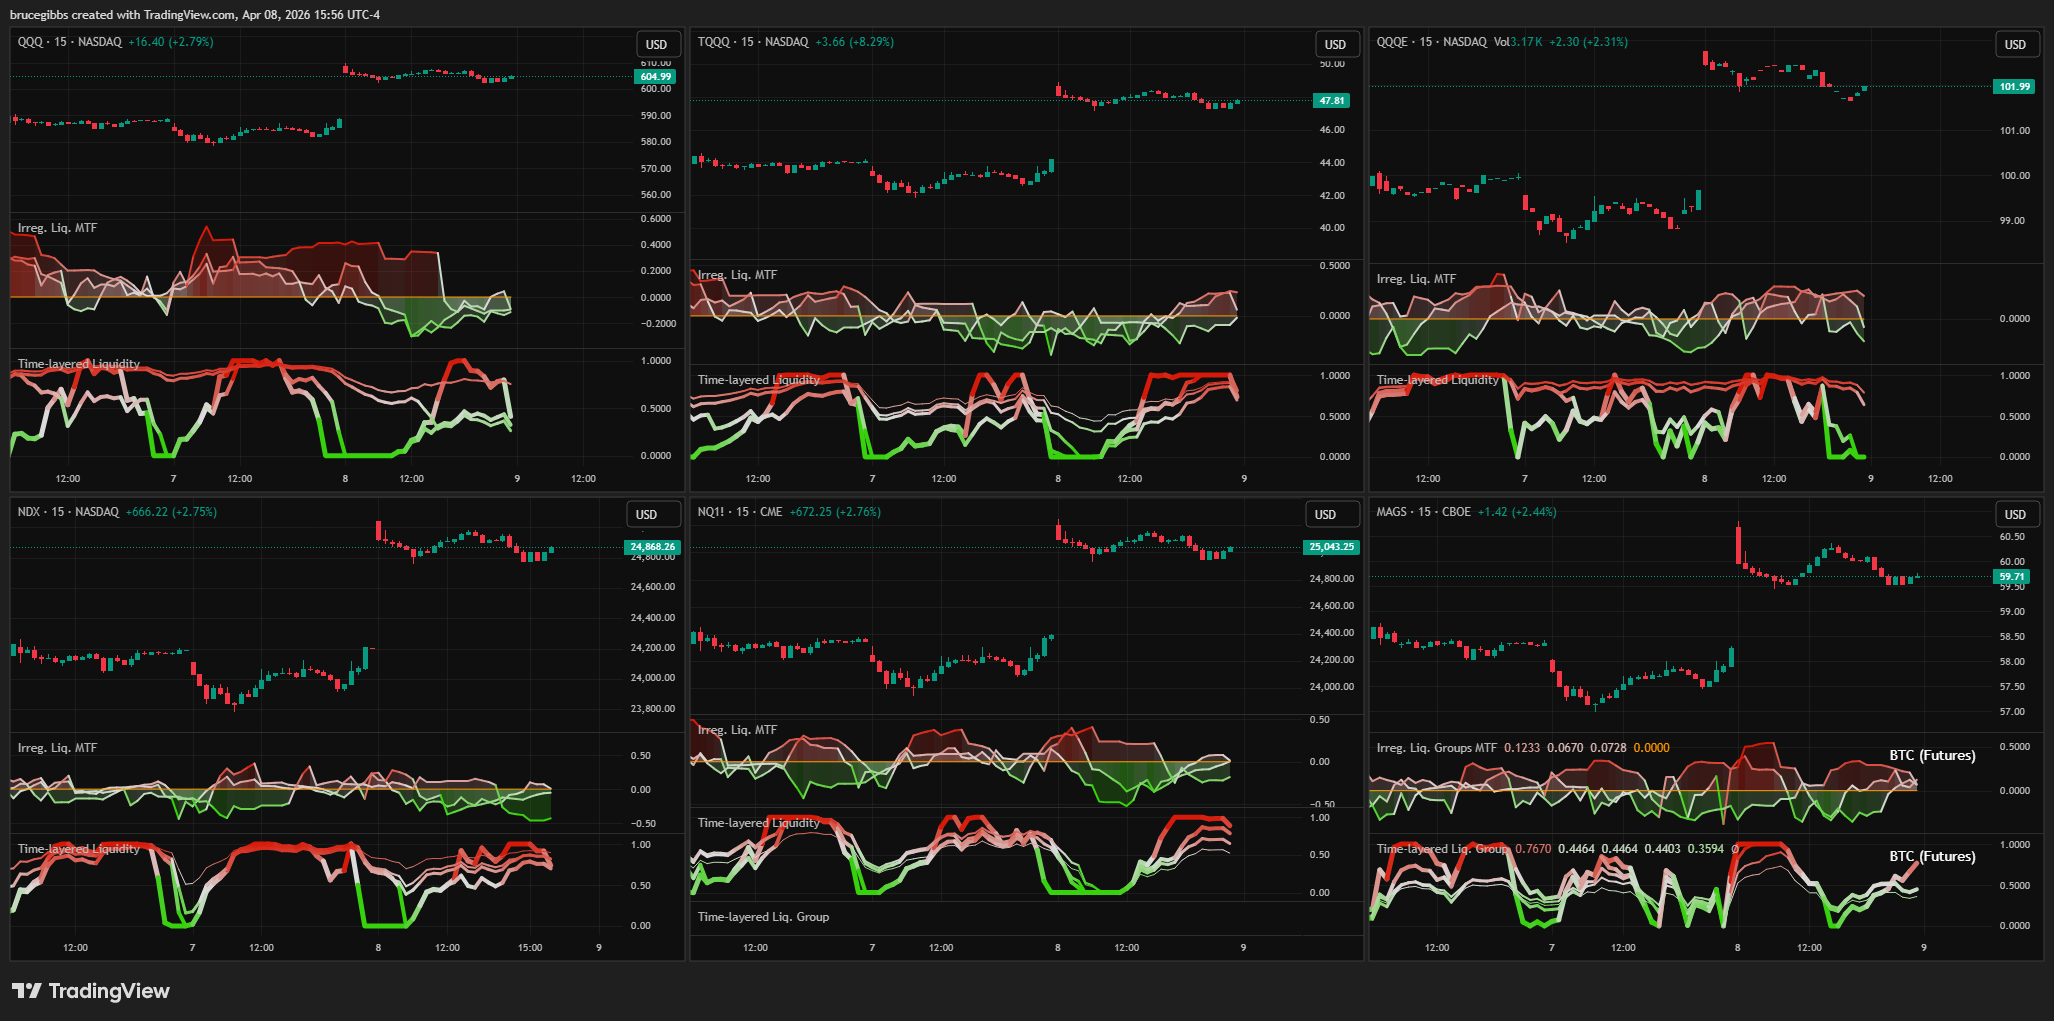Click the Time-layered Liq. Group title on NQ1!
2054x1021 pixels.
coord(763,916)
